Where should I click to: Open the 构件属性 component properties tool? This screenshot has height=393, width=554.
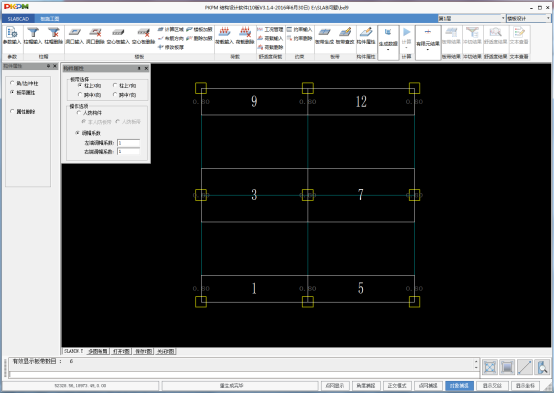[366, 36]
